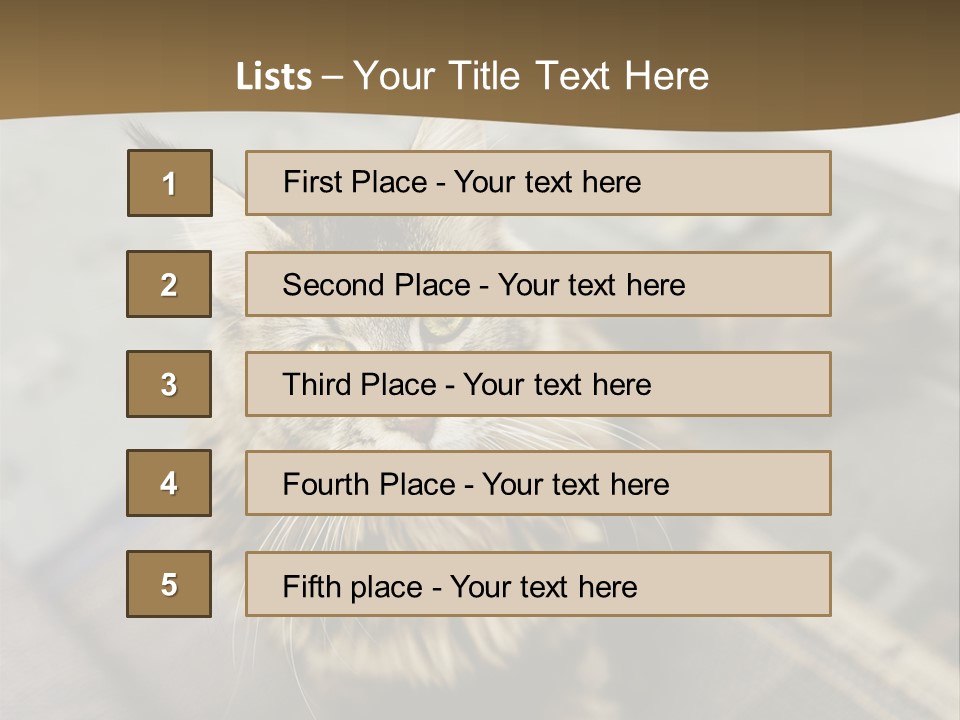This screenshot has width=960, height=720.
Task: Activate the 'Third Place' text box
Action: [538, 384]
